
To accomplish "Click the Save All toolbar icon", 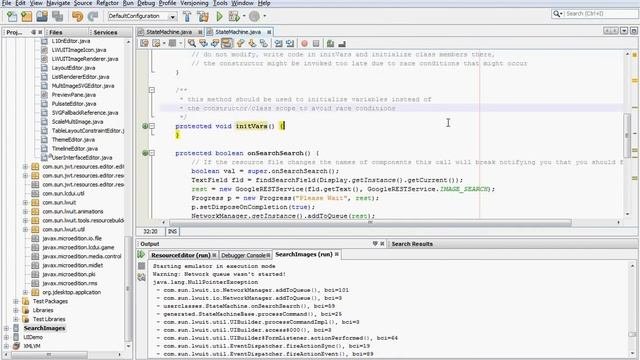I will point(58,16).
